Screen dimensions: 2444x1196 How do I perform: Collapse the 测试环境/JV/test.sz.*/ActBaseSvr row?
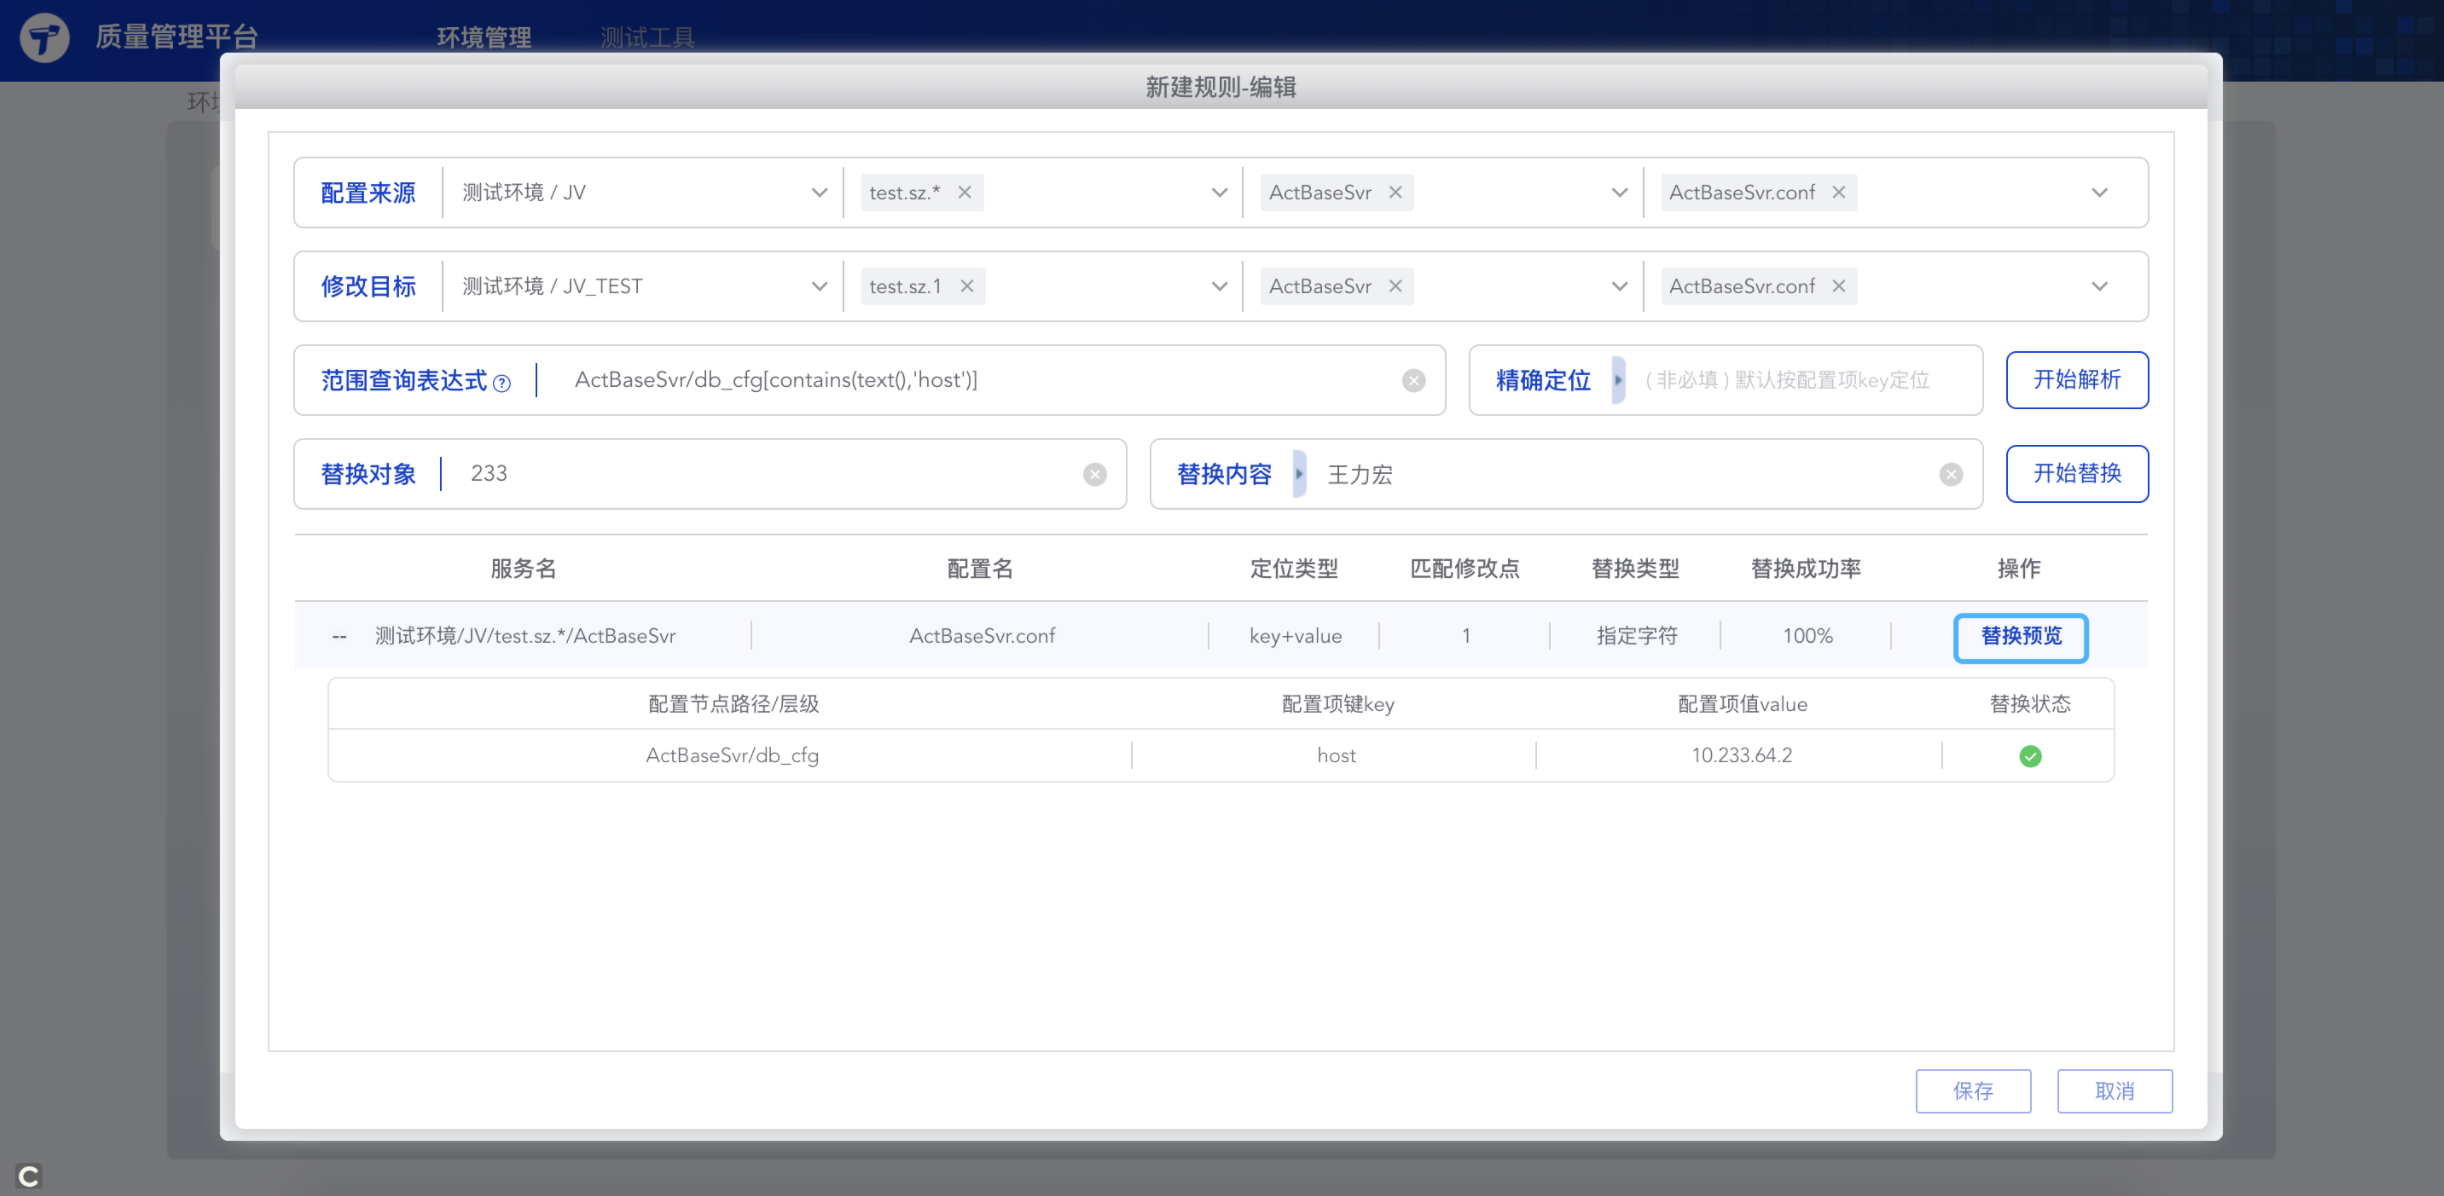tap(339, 637)
